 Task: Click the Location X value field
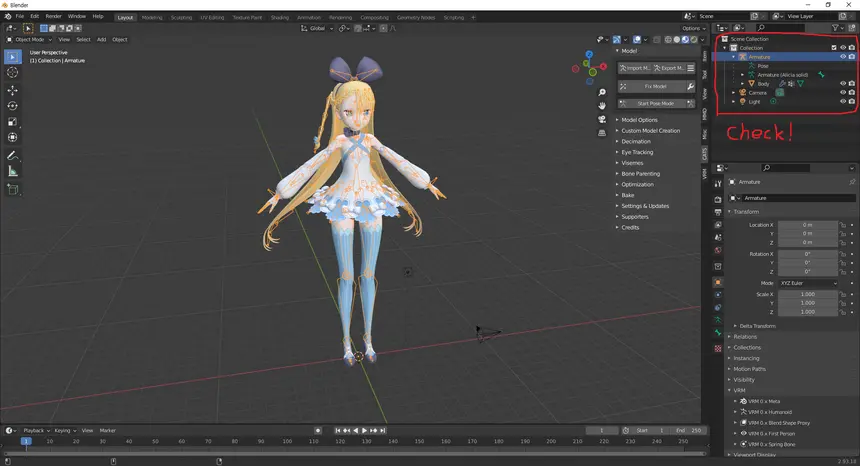click(x=808, y=225)
